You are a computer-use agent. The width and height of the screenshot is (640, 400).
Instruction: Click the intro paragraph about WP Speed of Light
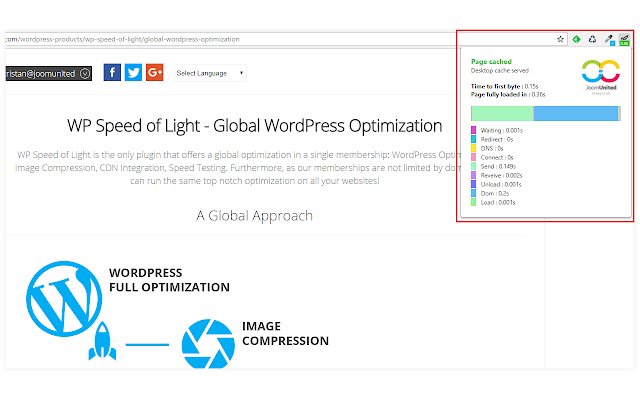click(238, 168)
